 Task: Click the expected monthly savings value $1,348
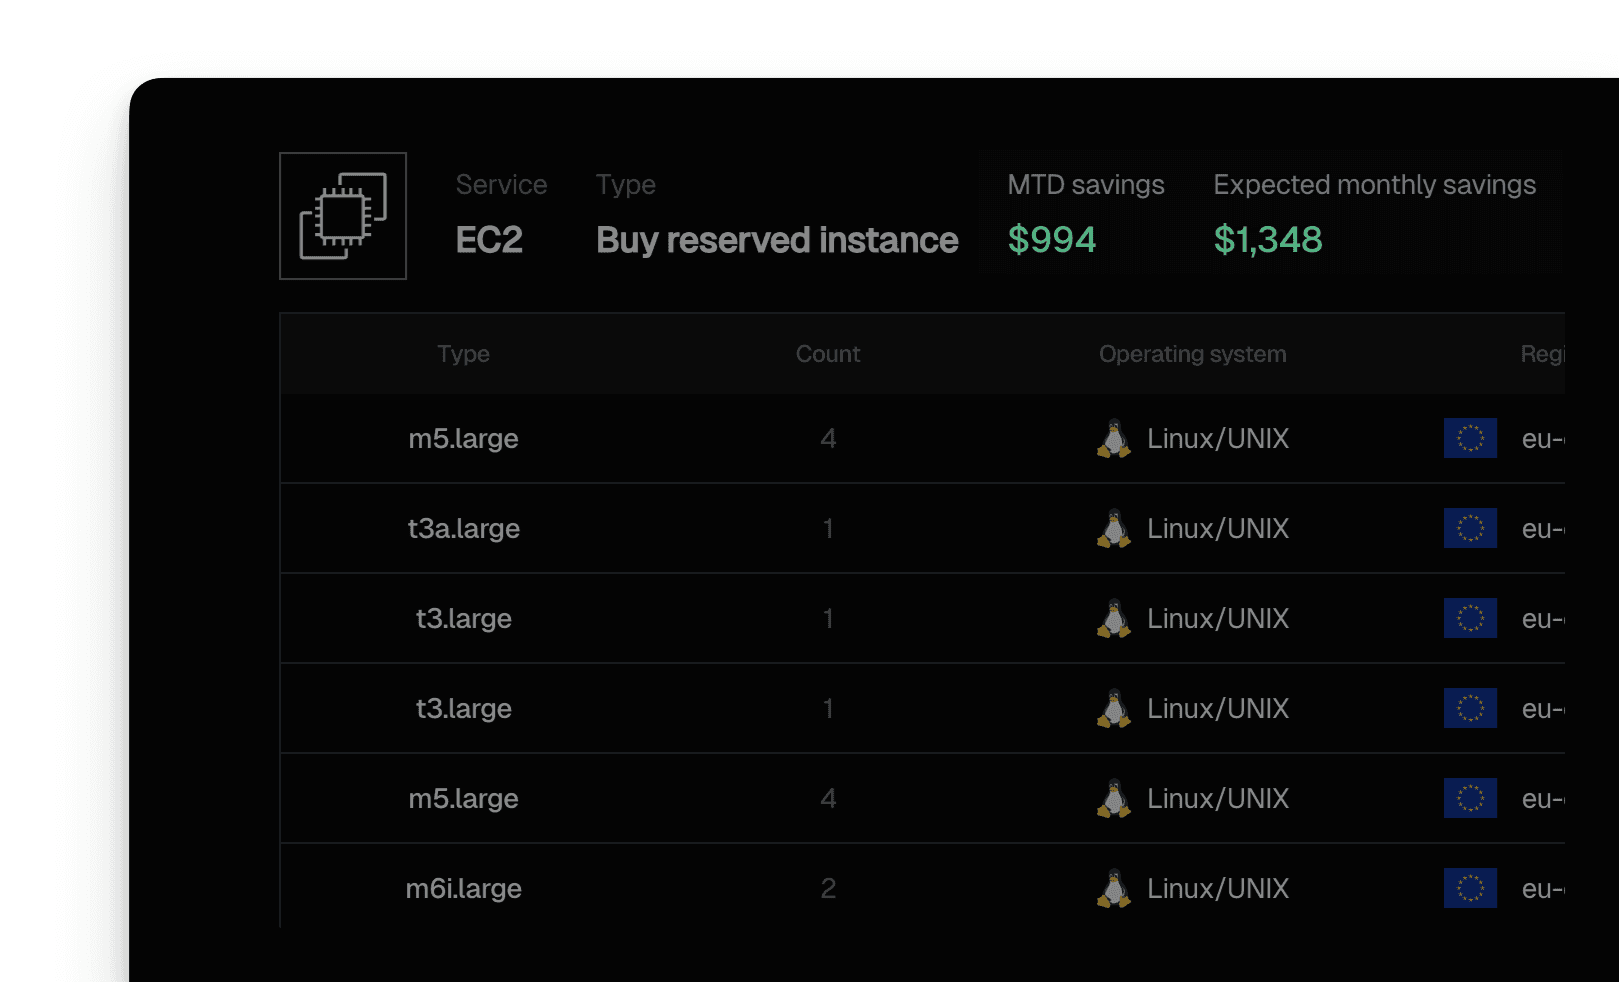point(1268,239)
